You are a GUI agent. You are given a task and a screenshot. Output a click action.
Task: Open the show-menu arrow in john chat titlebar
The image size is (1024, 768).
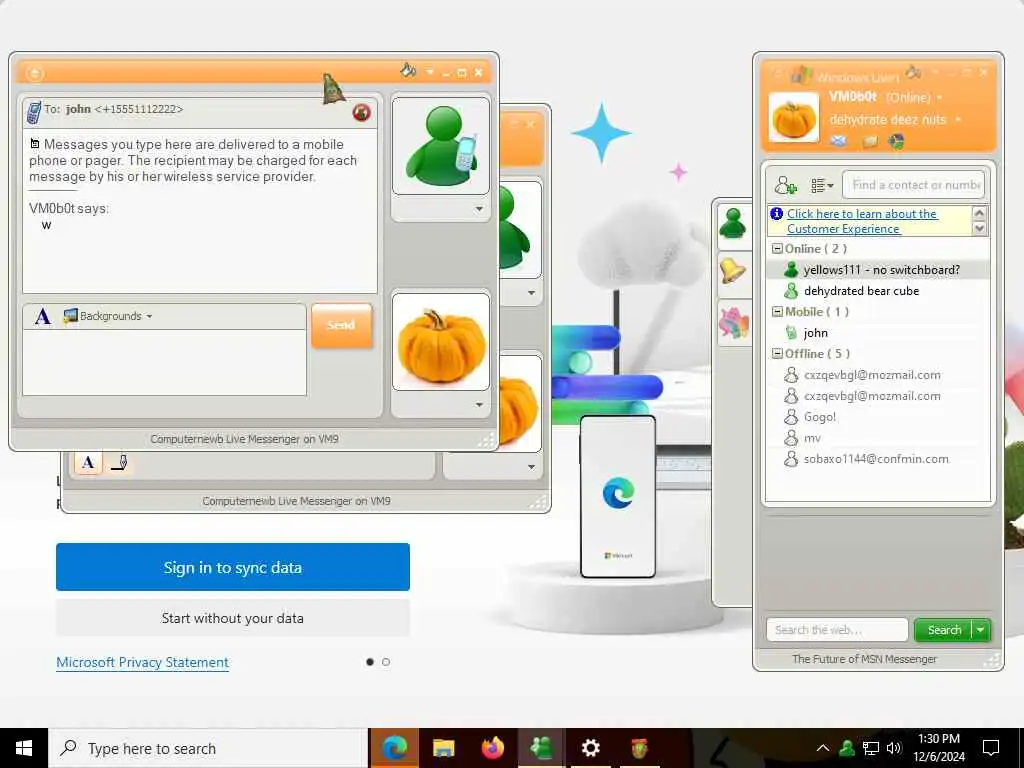pyautogui.click(x=430, y=72)
